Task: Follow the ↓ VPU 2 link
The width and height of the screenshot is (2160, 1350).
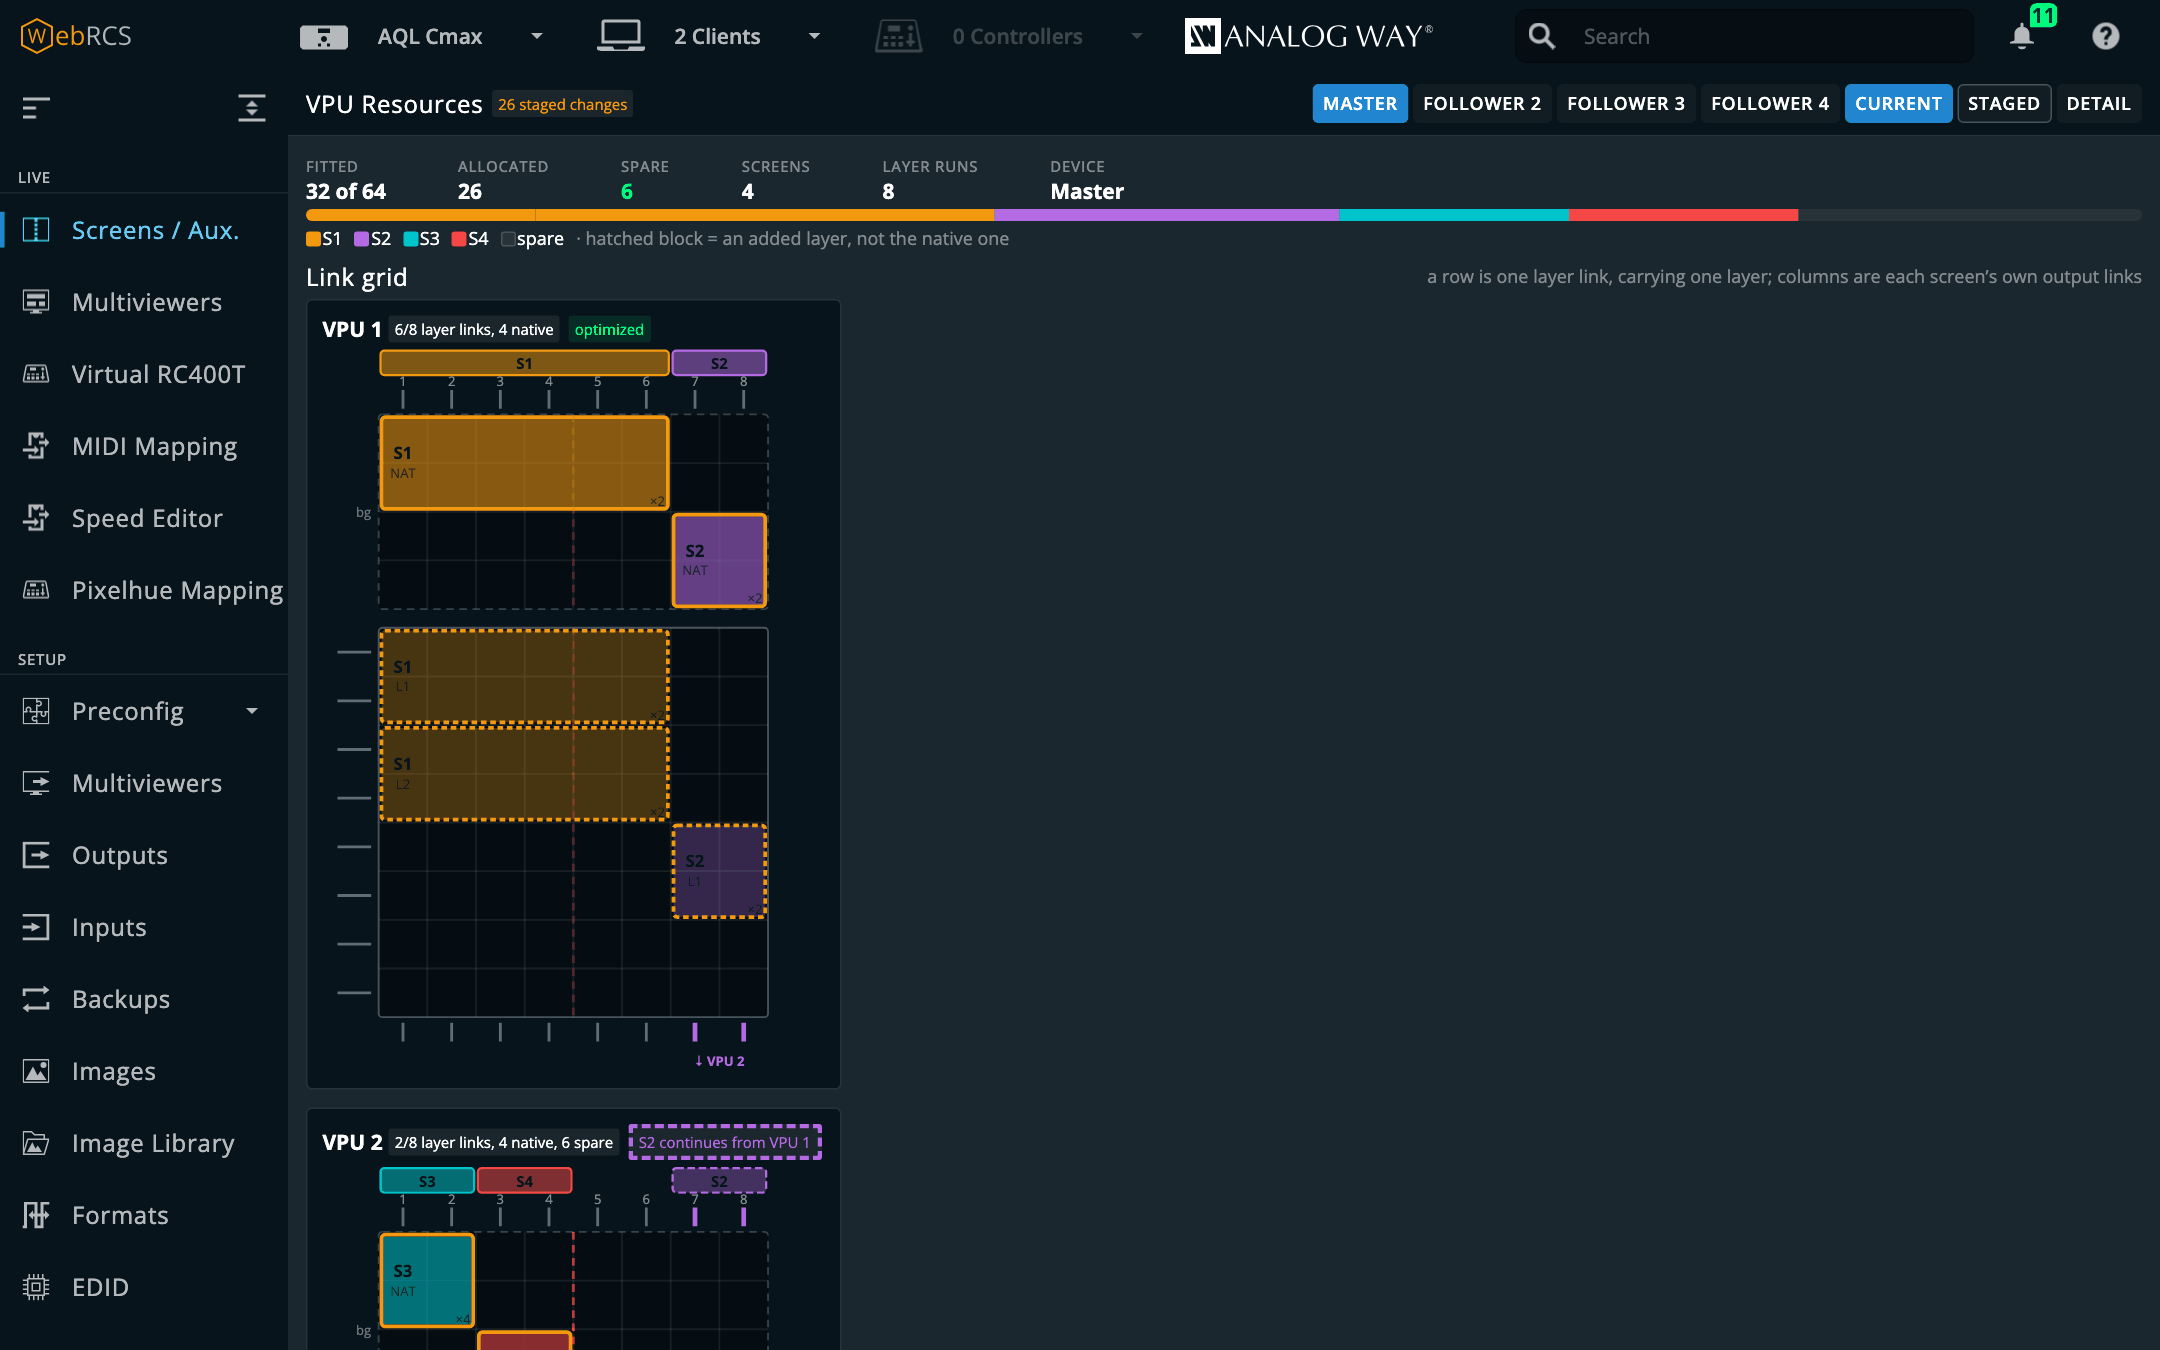Action: coord(720,1061)
